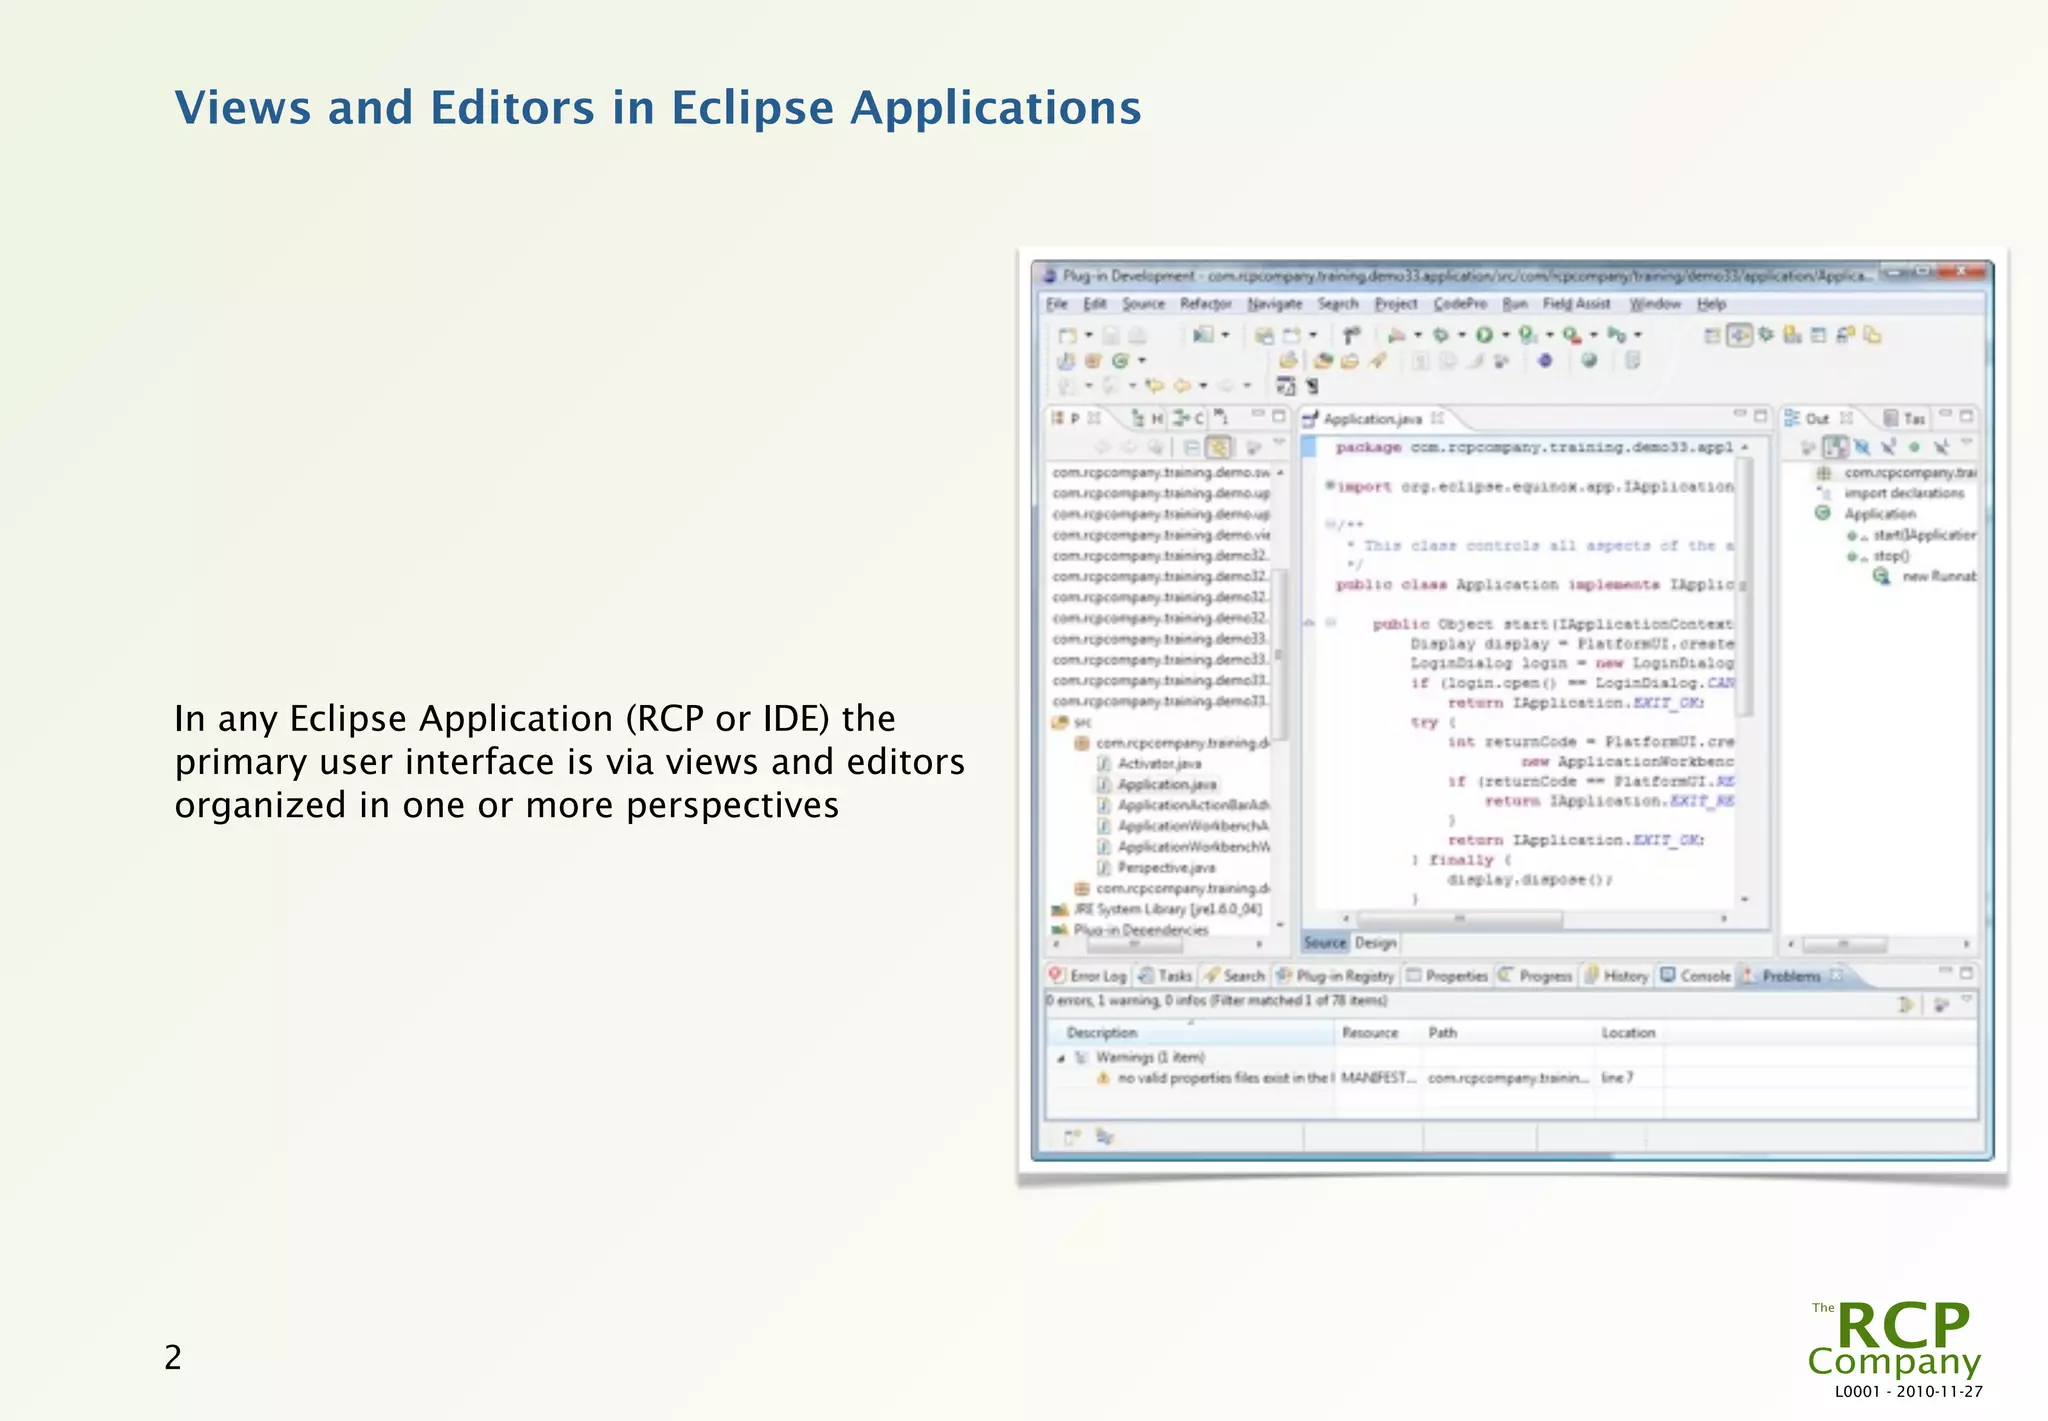Select Perspective.java in the package tree

pyautogui.click(x=1156, y=867)
